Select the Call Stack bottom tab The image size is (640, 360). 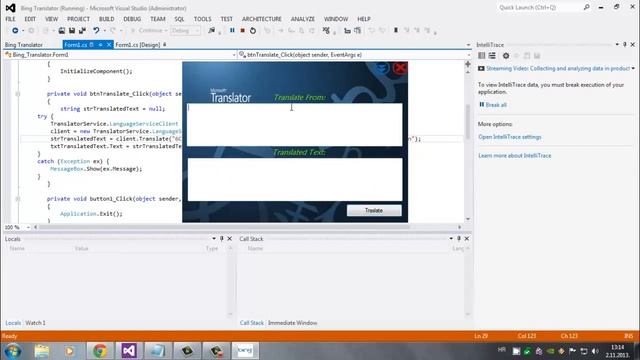251,323
